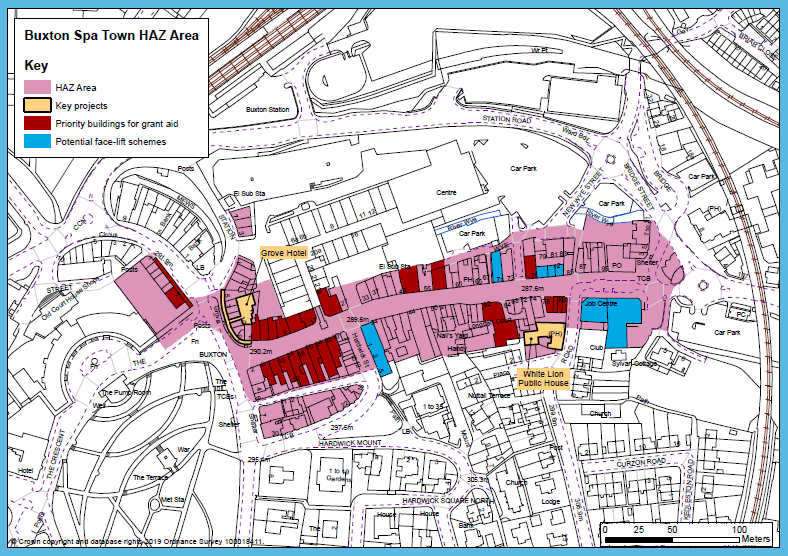Click The Pump Room label
The image size is (788, 556).
click(125, 392)
